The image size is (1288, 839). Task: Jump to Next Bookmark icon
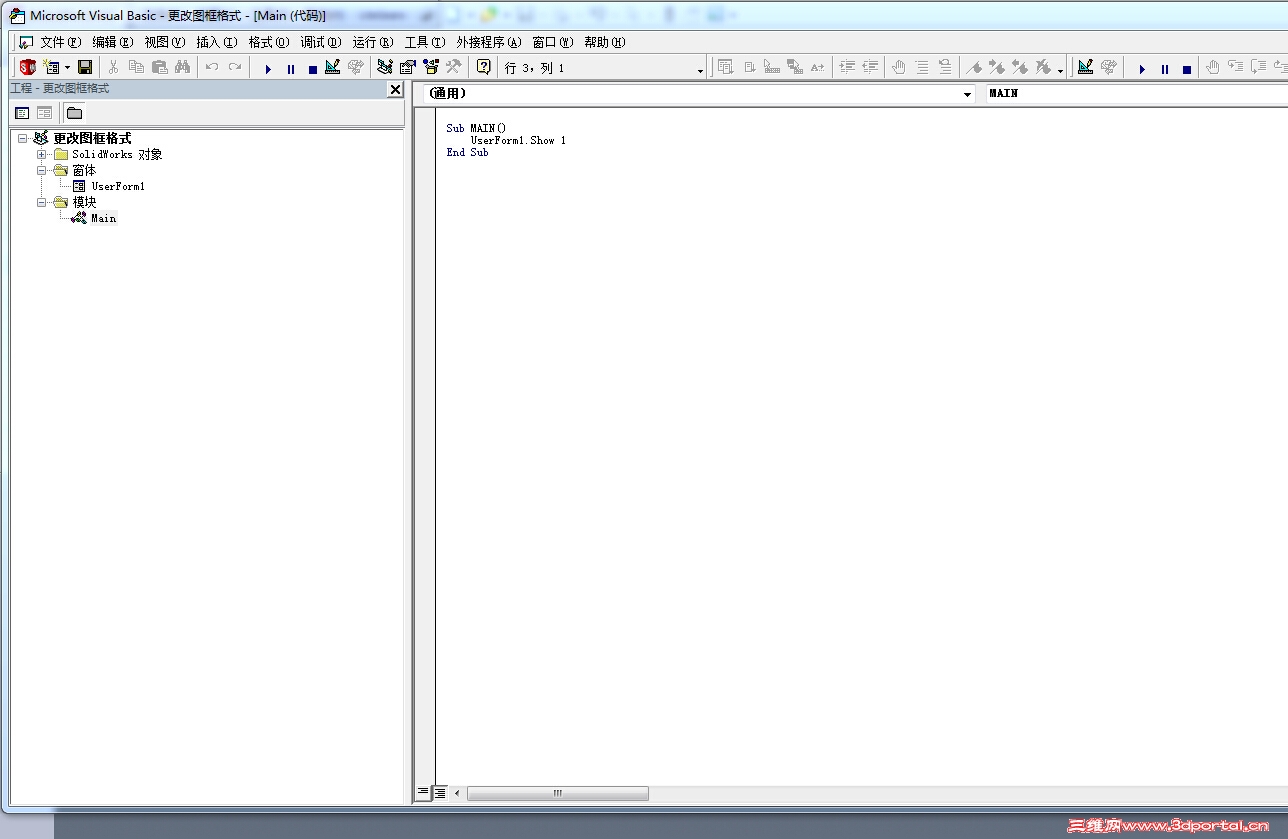click(x=997, y=67)
